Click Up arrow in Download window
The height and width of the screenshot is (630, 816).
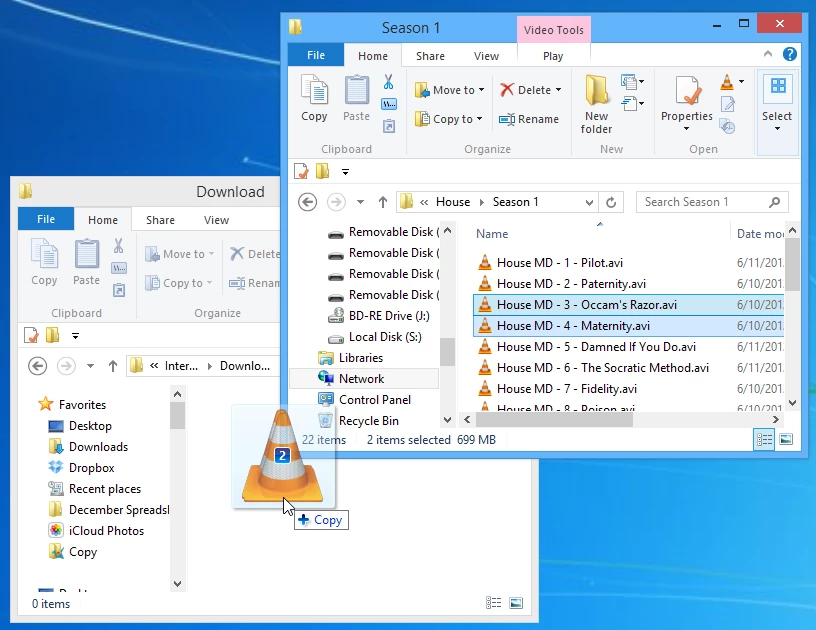coord(113,366)
